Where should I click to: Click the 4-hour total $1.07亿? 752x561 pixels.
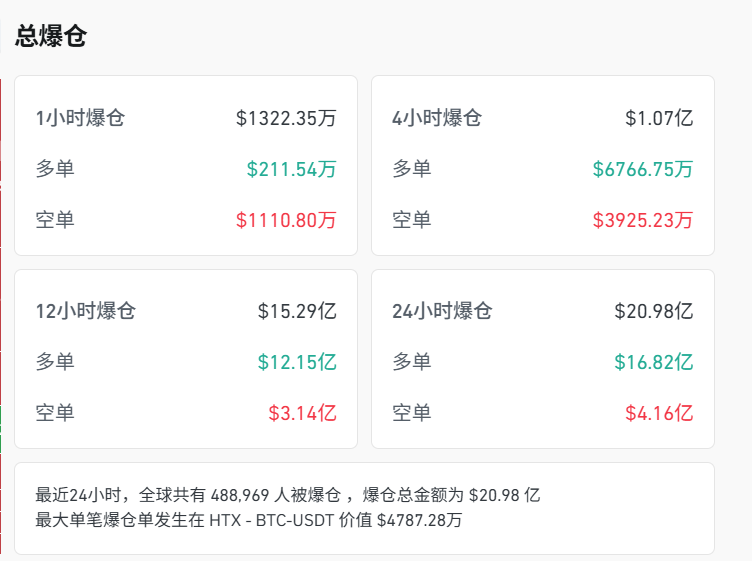pos(659,118)
